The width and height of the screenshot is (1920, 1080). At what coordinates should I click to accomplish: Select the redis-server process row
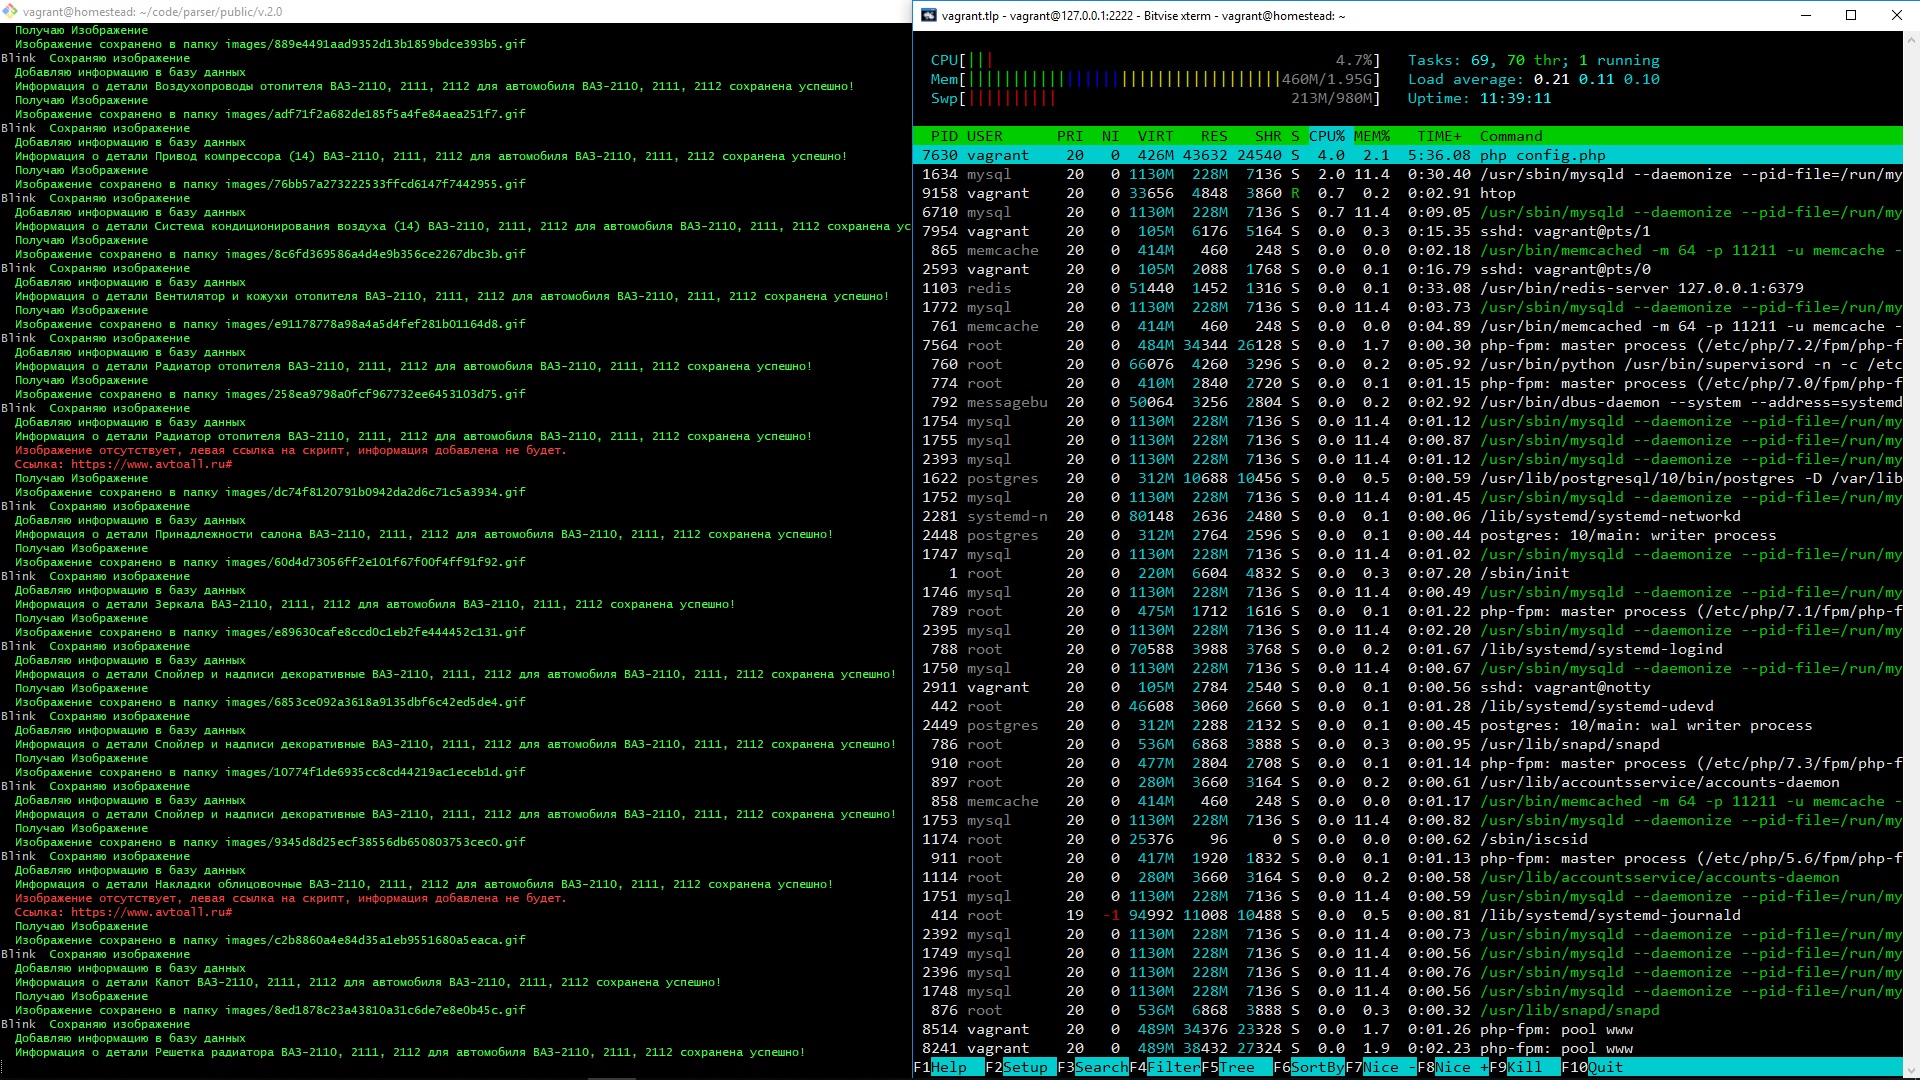pyautogui.click(x=1407, y=288)
